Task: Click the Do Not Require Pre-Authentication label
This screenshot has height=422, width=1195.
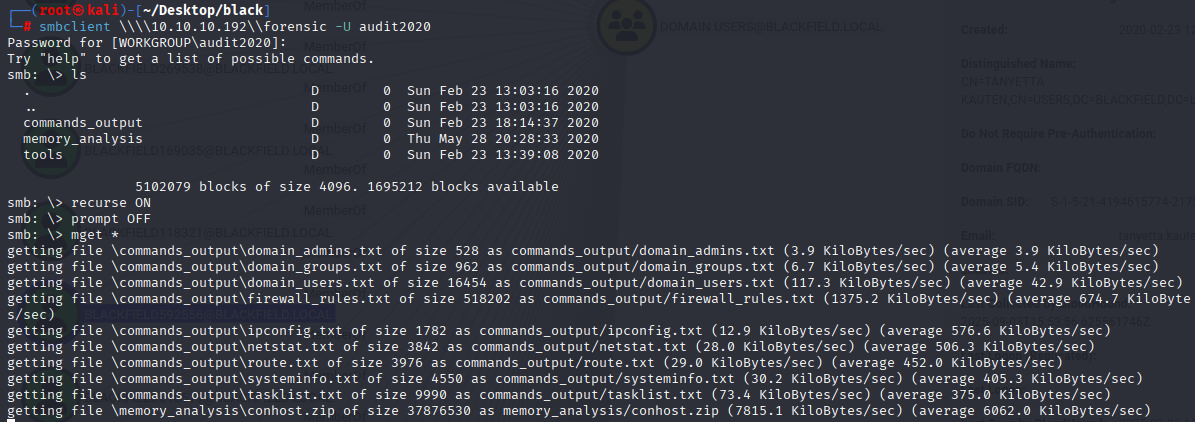Action: pyautogui.click(x=1059, y=133)
